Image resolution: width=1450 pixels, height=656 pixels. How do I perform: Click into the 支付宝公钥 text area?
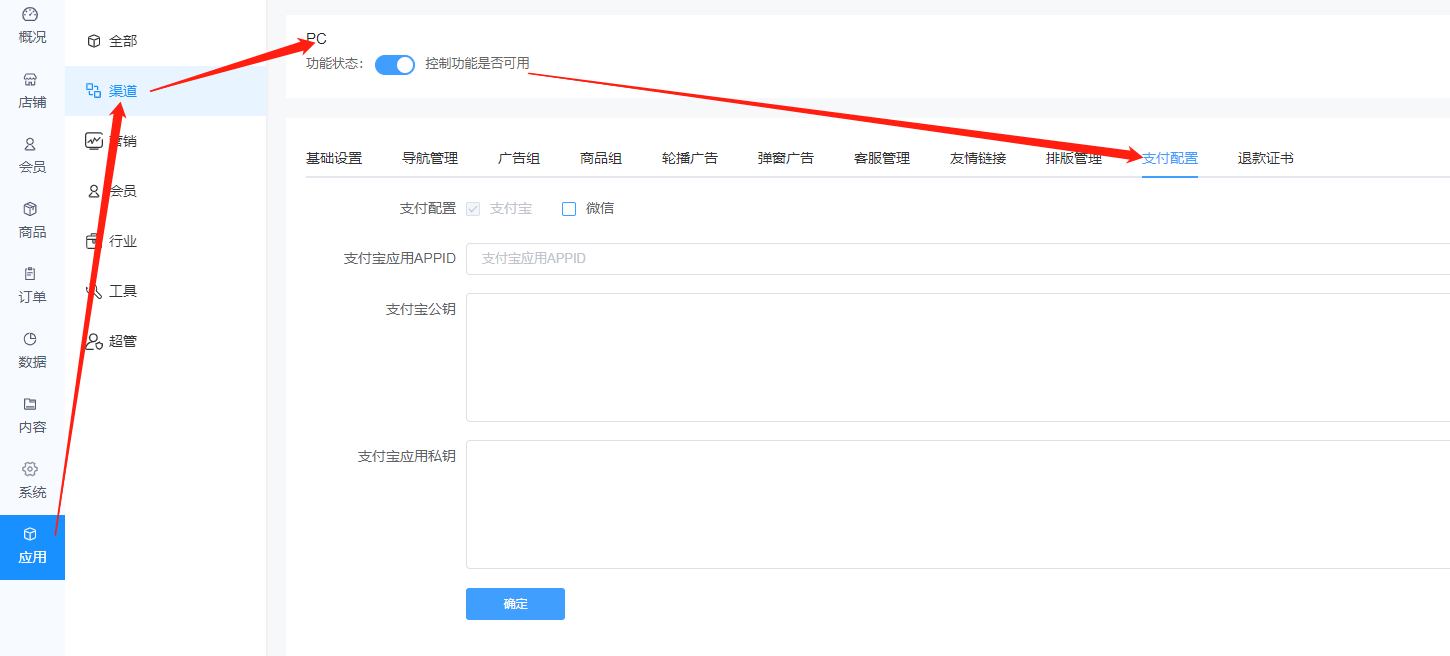tap(958, 357)
